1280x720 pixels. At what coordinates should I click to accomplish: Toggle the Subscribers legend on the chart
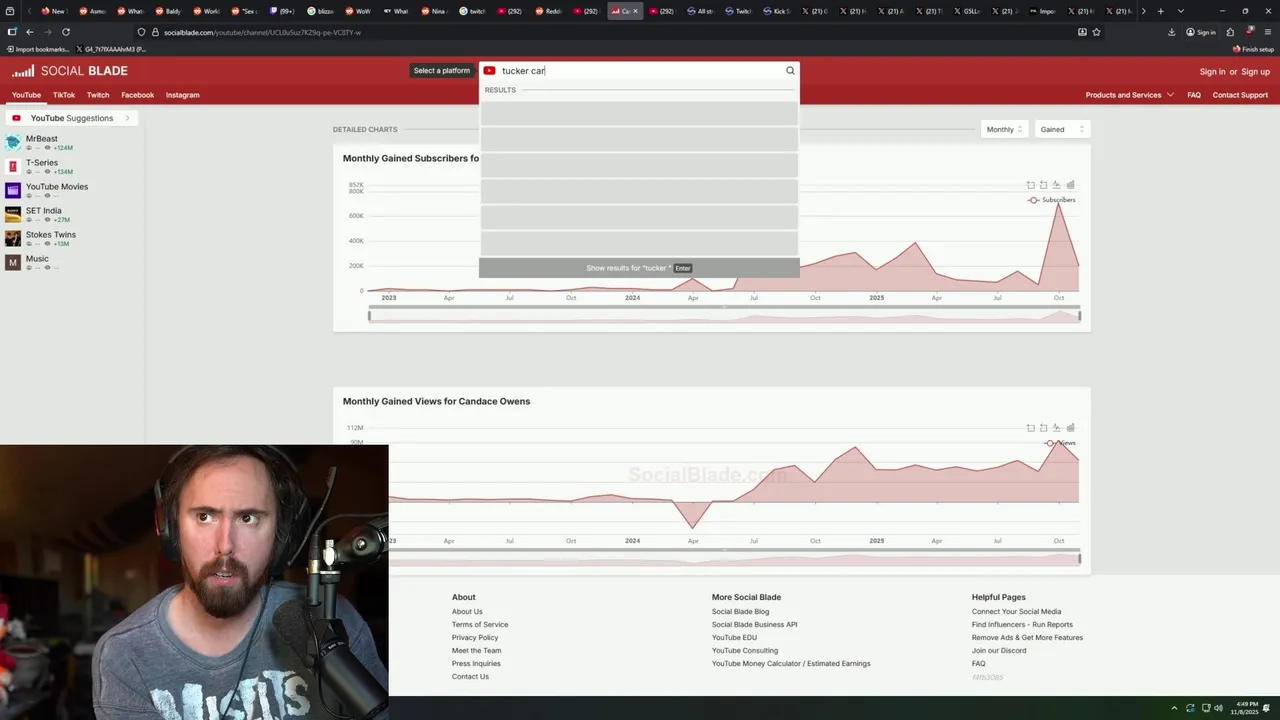(1052, 200)
